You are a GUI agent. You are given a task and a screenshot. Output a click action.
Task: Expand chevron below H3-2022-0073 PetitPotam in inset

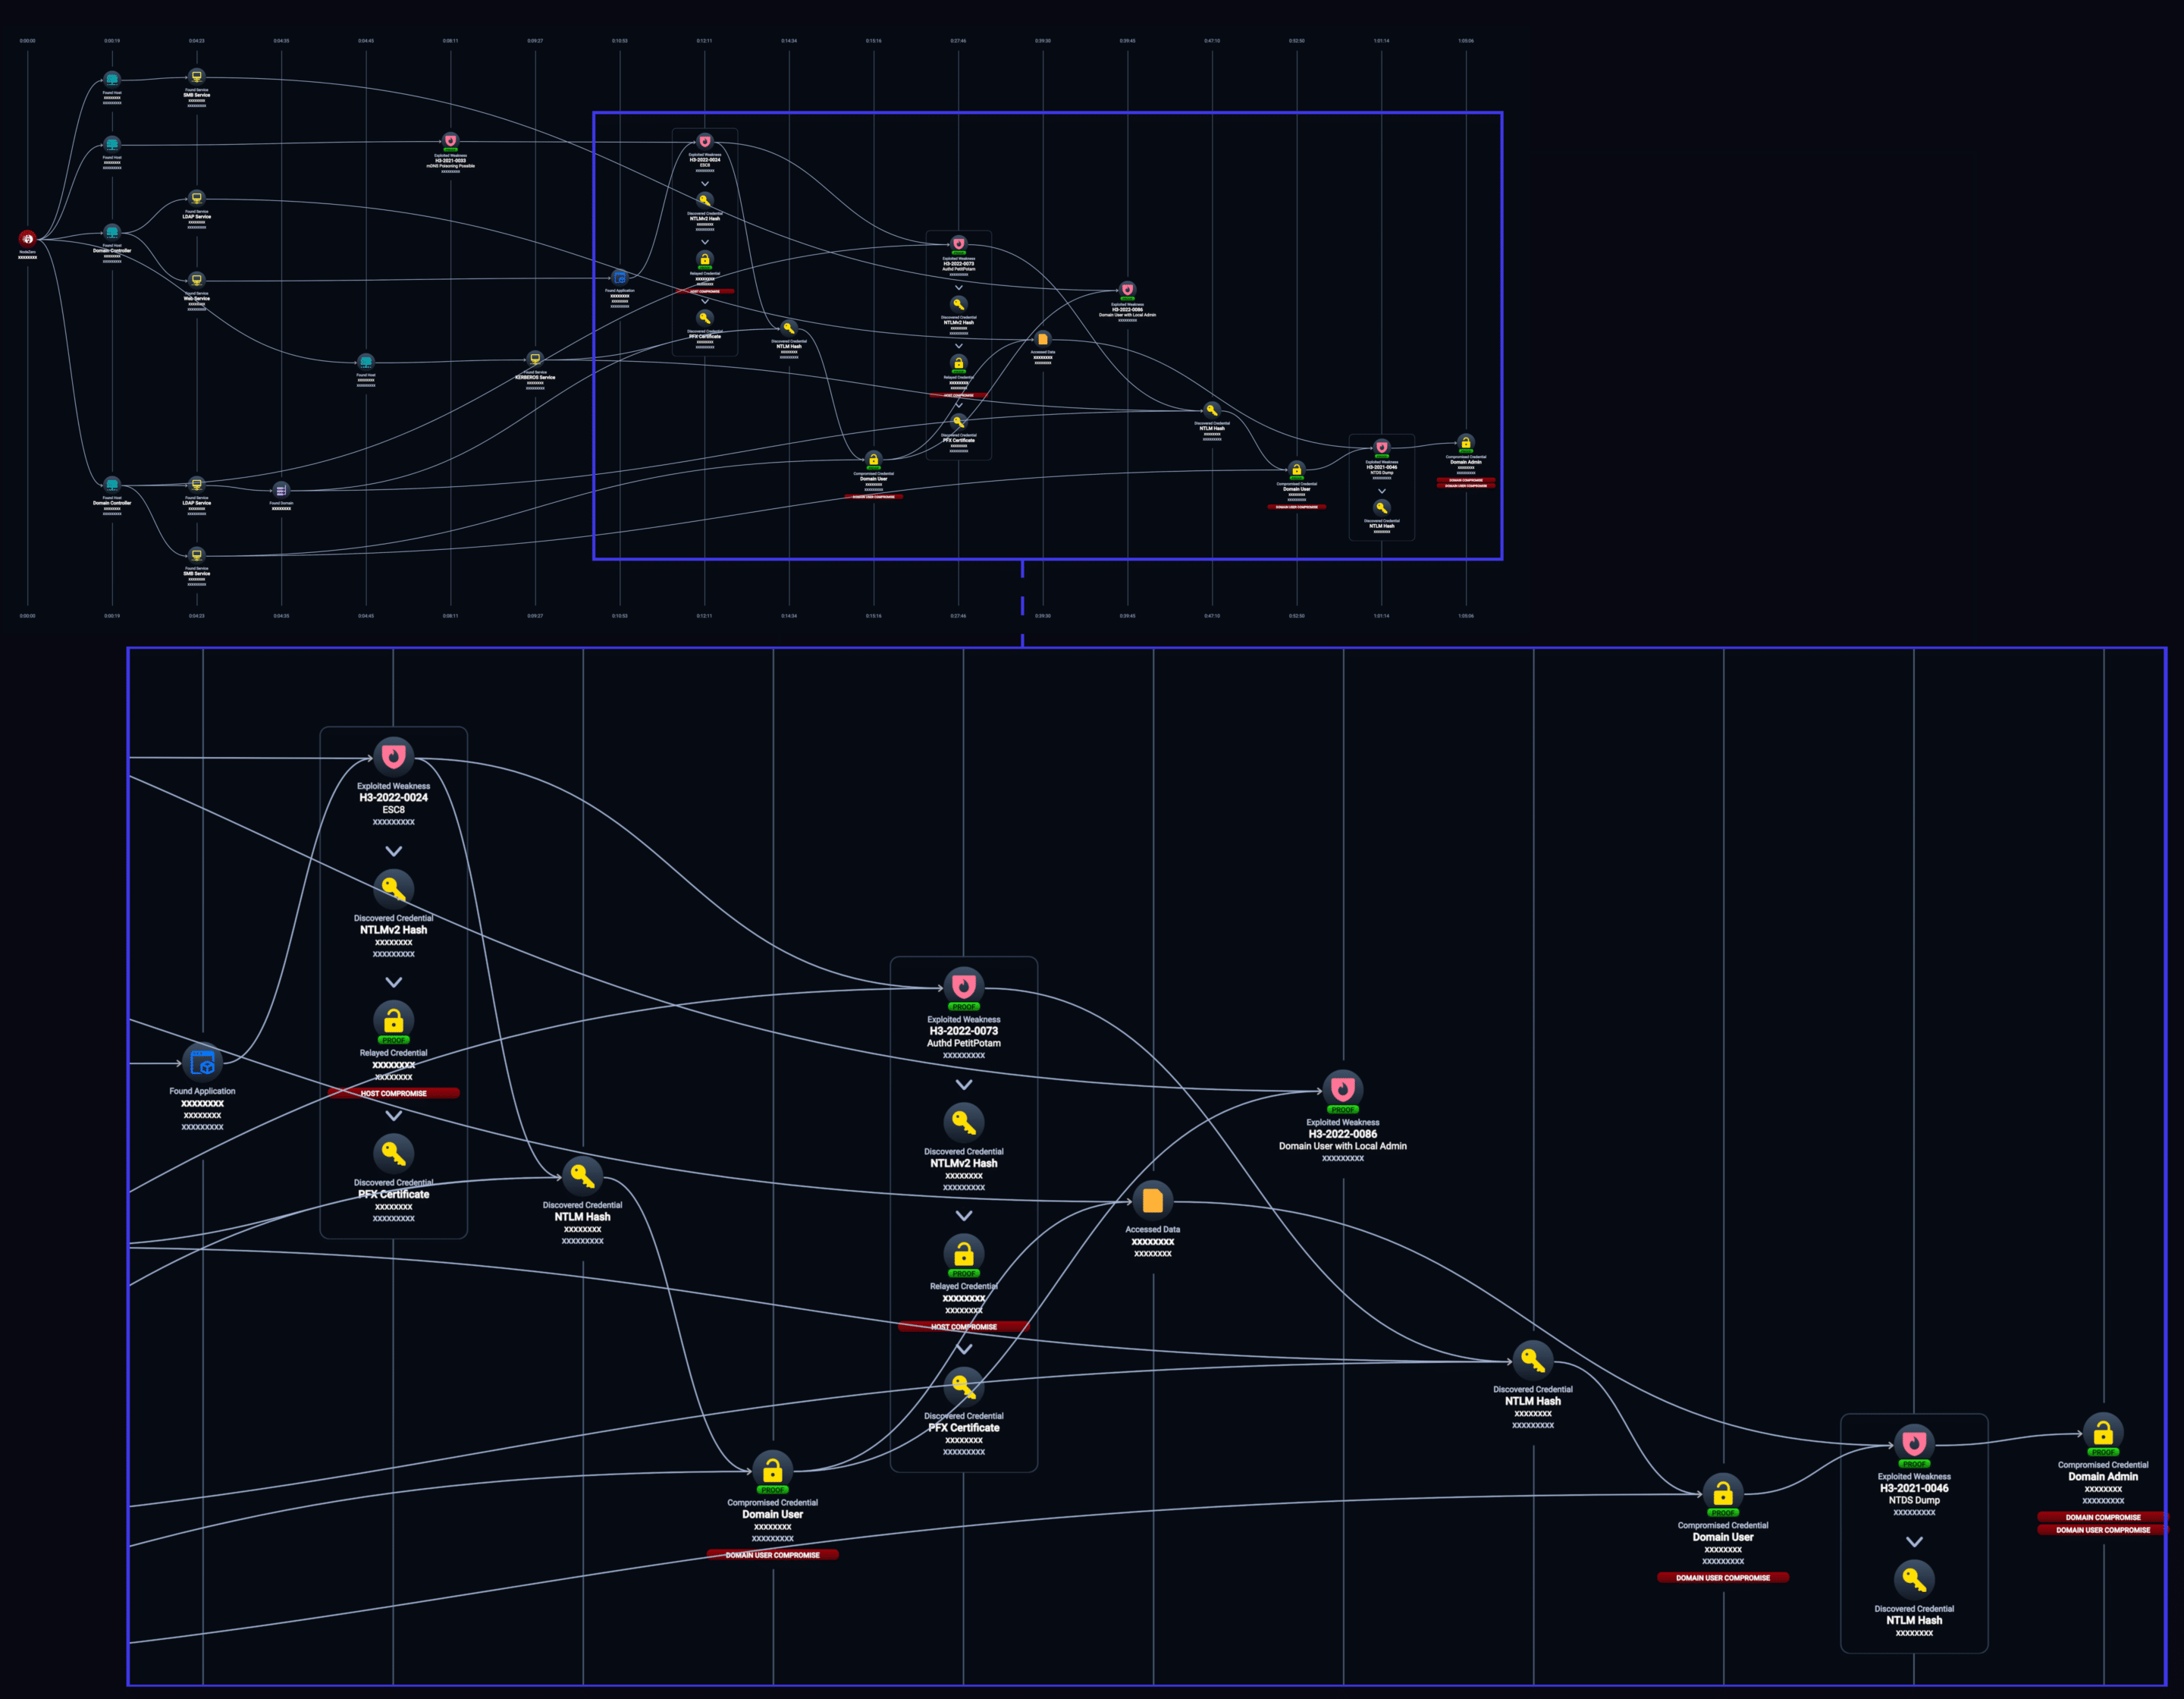click(964, 1084)
